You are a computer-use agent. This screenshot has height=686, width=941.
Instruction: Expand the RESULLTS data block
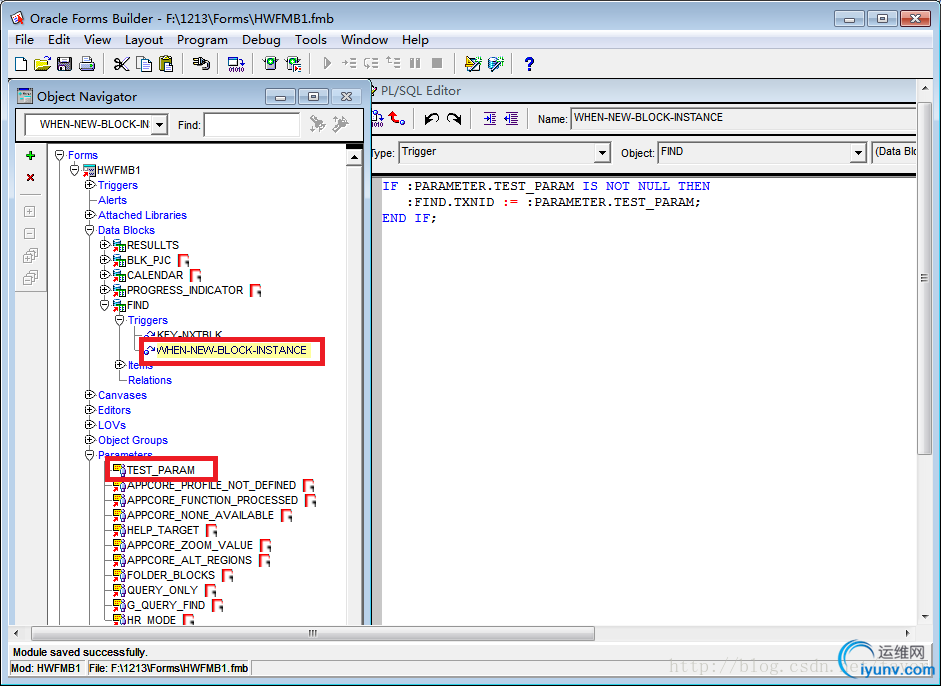(x=104, y=245)
